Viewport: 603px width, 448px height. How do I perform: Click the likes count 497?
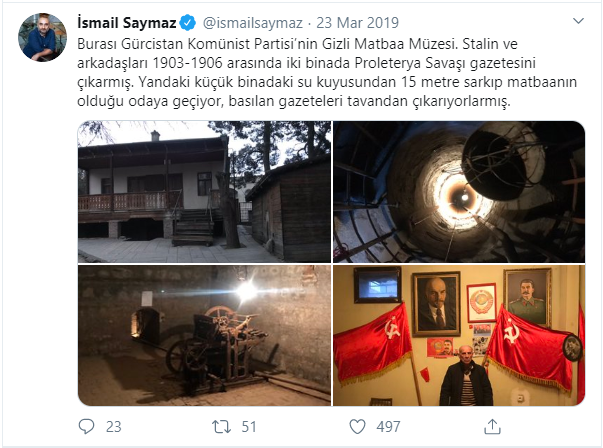pyautogui.click(x=388, y=427)
